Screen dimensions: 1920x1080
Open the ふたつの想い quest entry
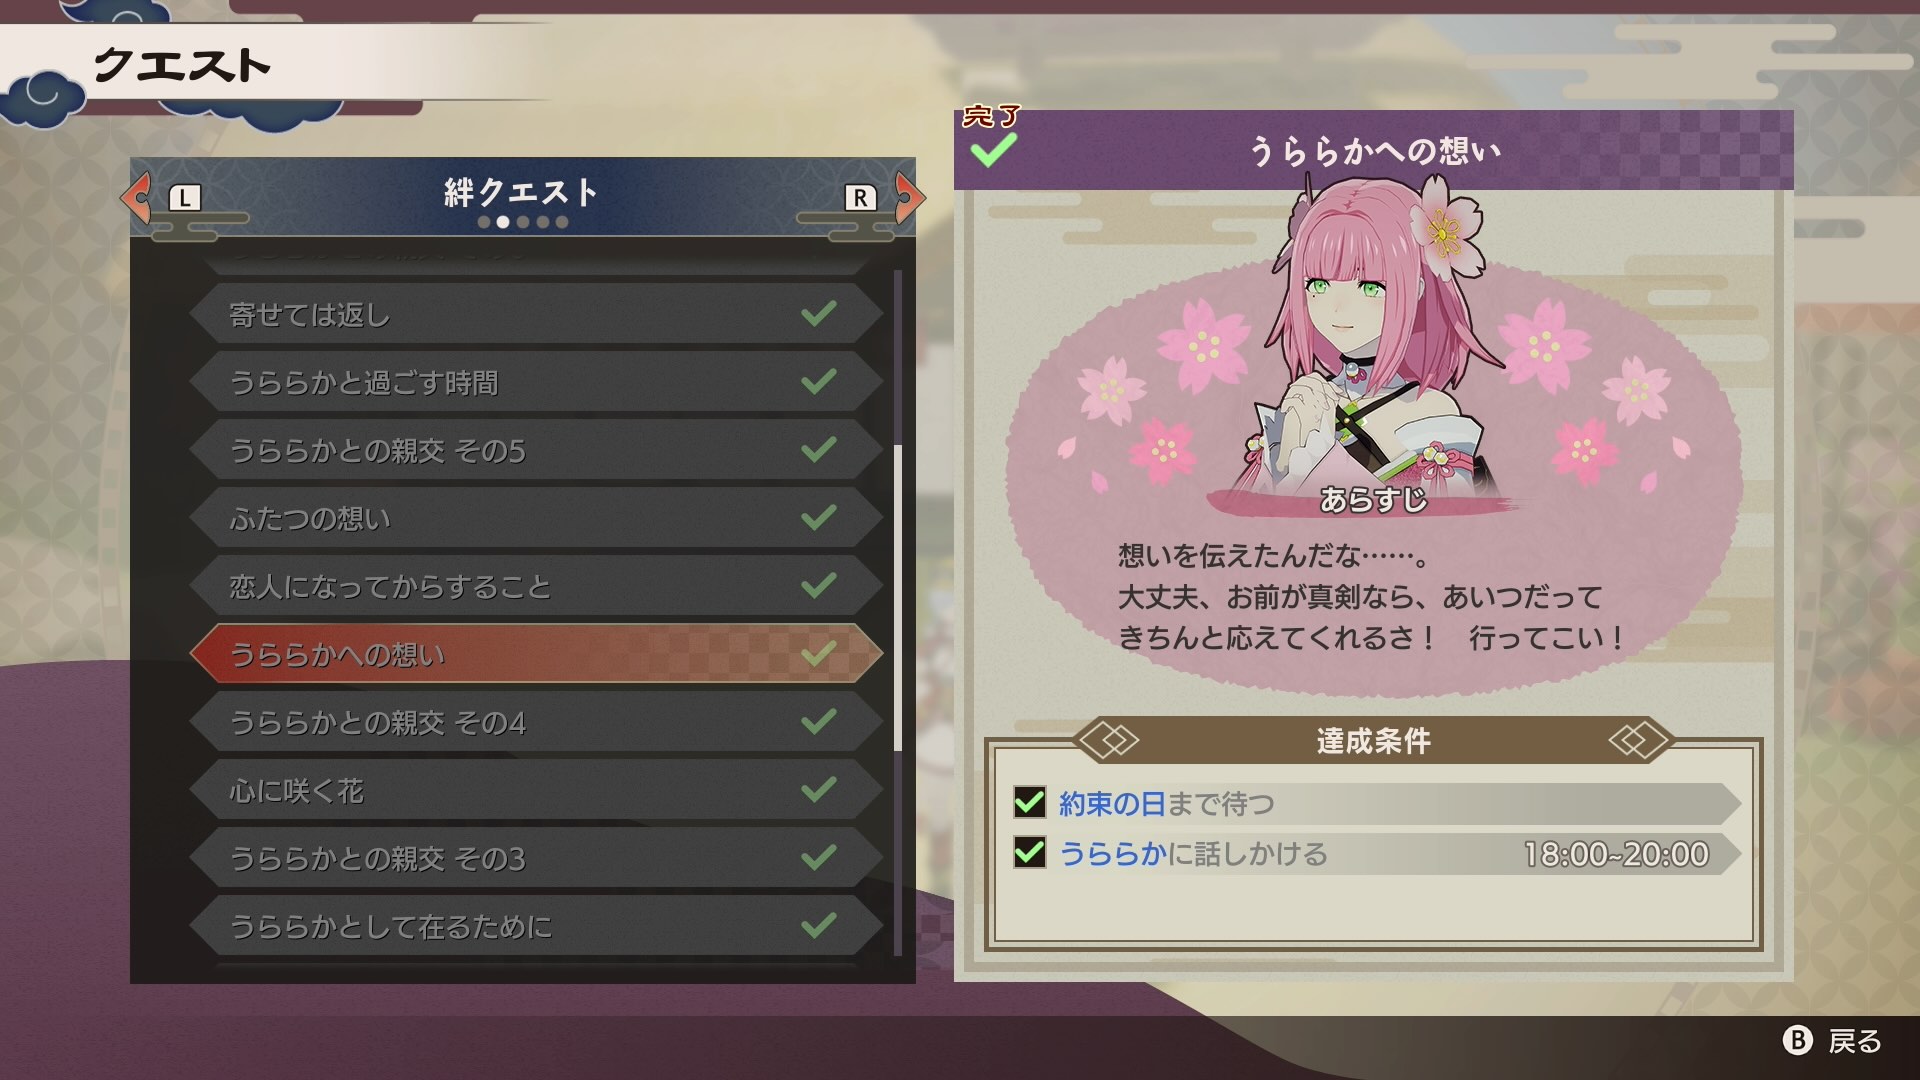tap(536, 518)
